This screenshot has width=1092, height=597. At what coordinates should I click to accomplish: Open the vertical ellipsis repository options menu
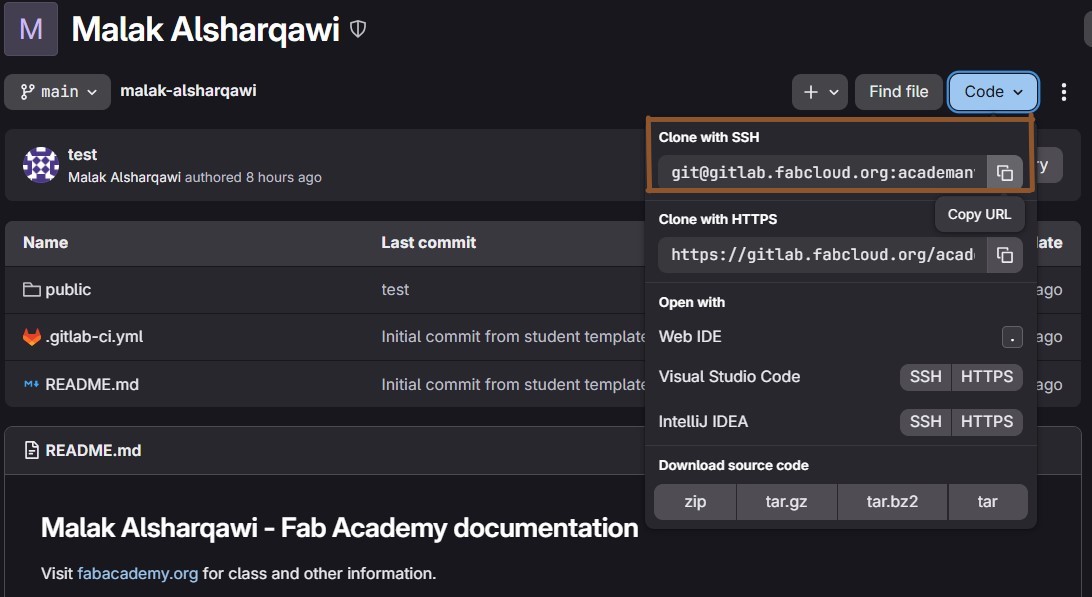pos(1064,91)
